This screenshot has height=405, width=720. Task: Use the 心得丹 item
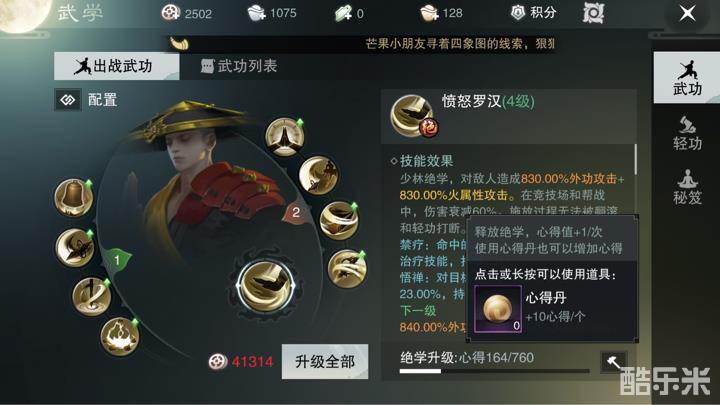pos(498,309)
